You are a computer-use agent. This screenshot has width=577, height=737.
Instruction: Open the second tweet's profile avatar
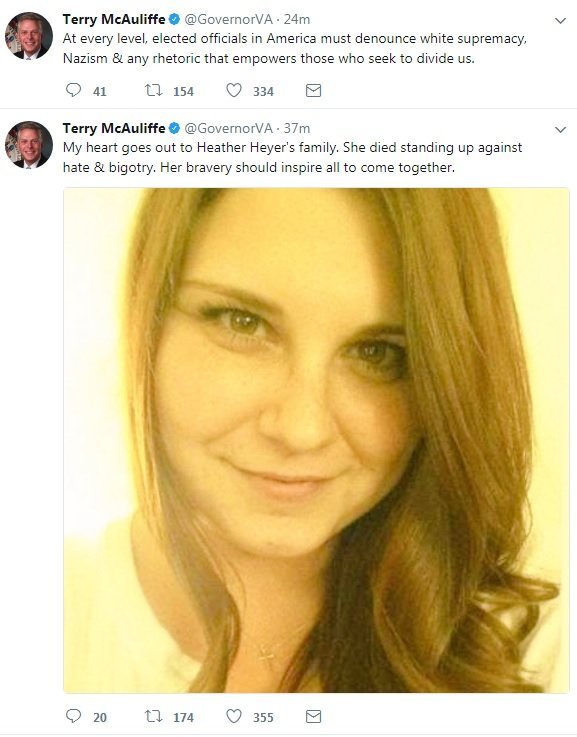click(x=29, y=145)
